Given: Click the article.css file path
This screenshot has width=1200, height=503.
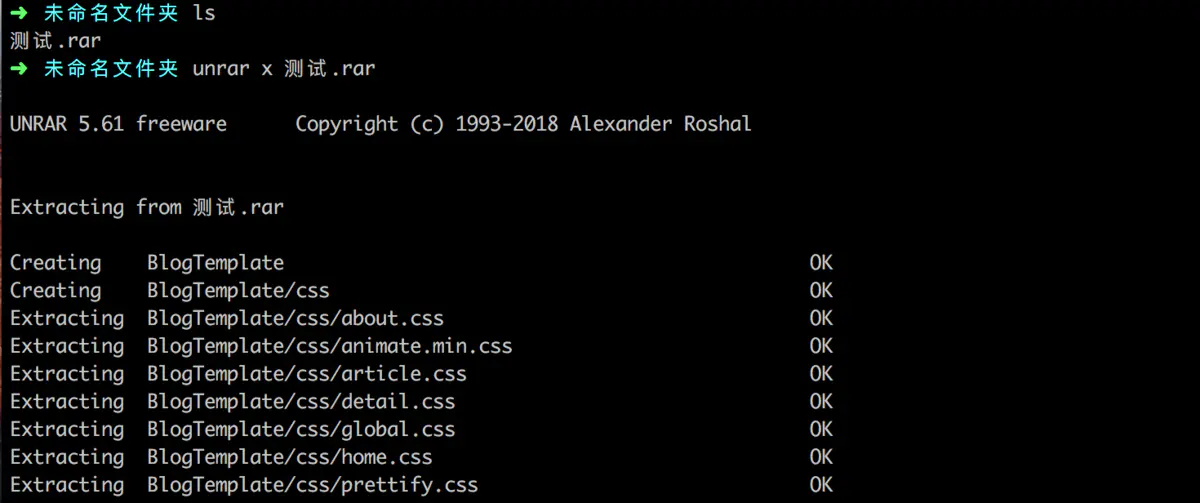Looking at the screenshot, I should coord(306,374).
